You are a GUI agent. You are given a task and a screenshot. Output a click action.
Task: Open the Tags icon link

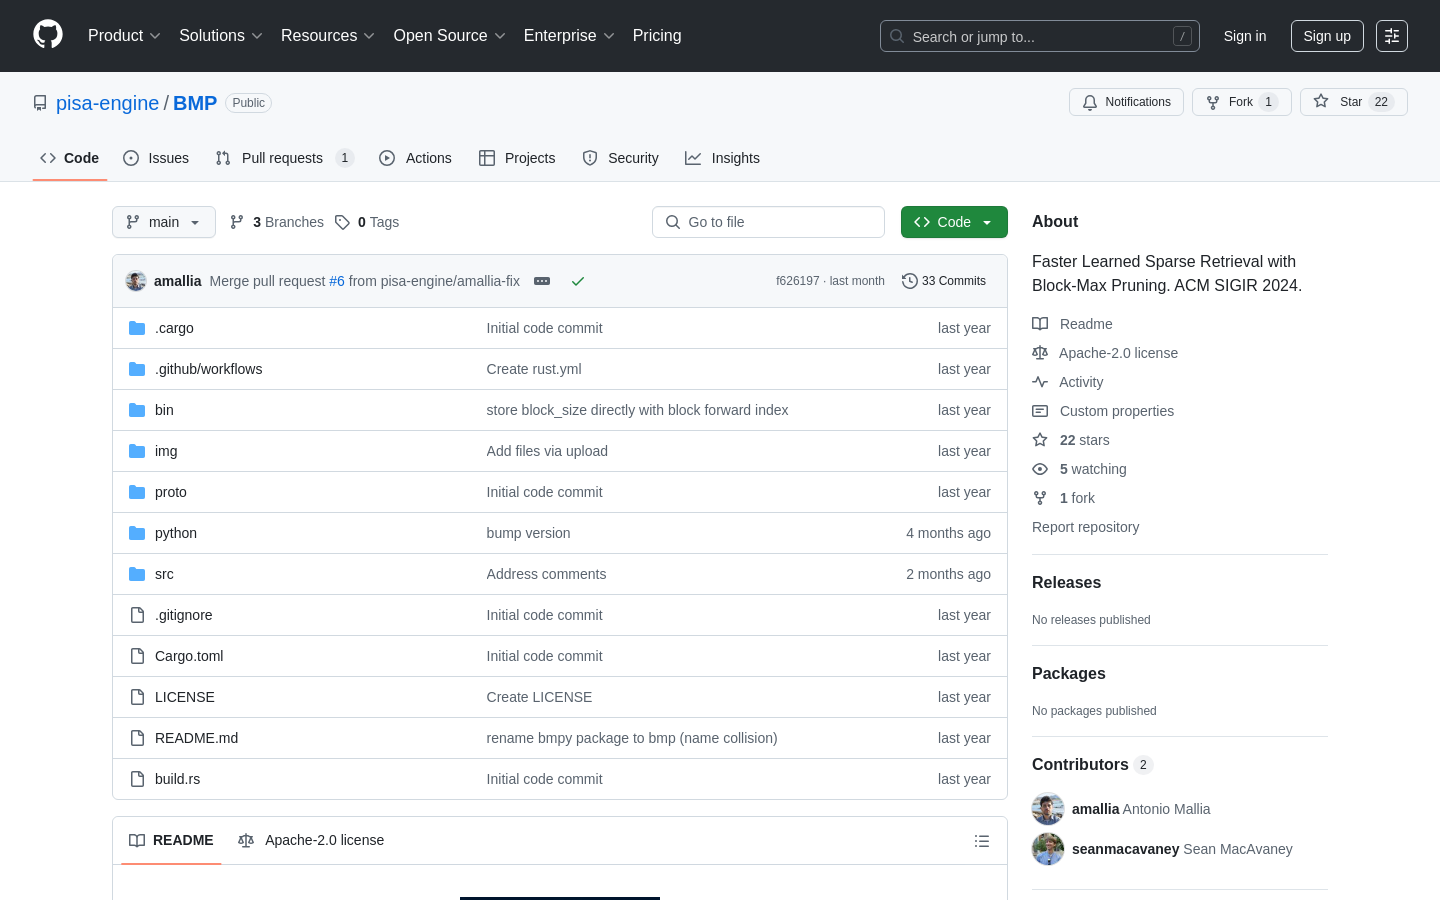coord(342,222)
